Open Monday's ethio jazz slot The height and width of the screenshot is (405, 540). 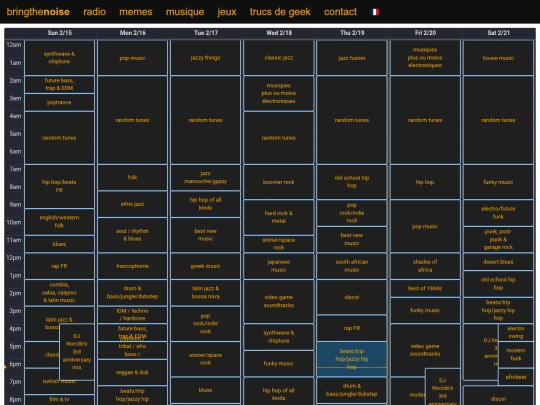(x=132, y=204)
